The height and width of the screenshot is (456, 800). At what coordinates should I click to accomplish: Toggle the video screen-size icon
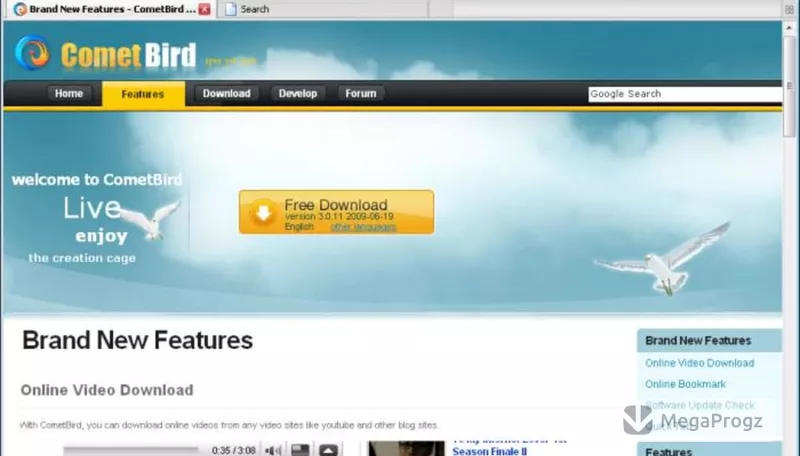click(300, 450)
